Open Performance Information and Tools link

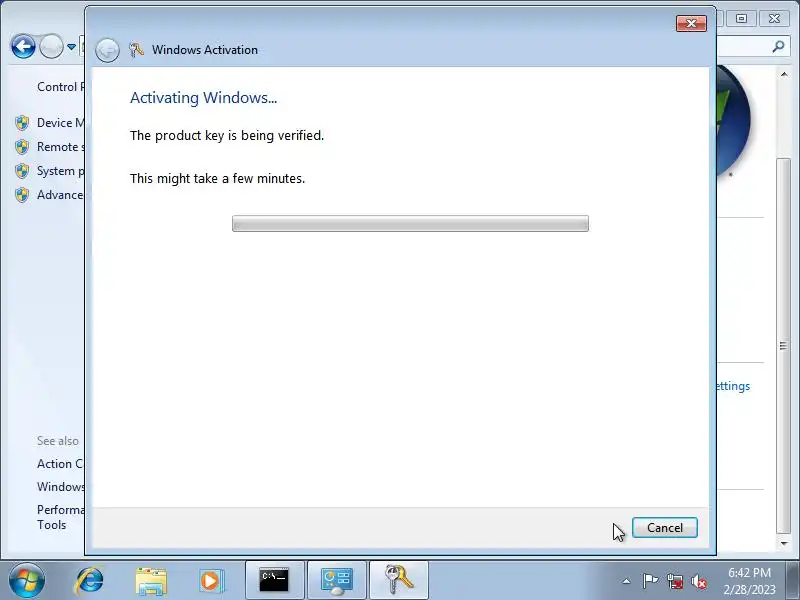[61, 517]
